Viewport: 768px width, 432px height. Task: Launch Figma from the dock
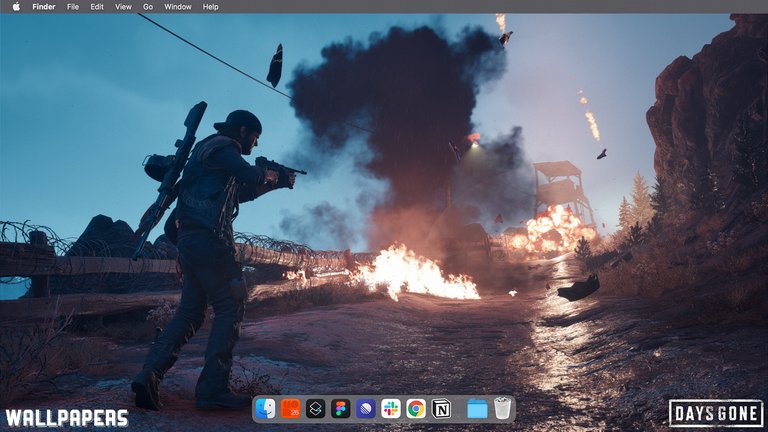(340, 408)
